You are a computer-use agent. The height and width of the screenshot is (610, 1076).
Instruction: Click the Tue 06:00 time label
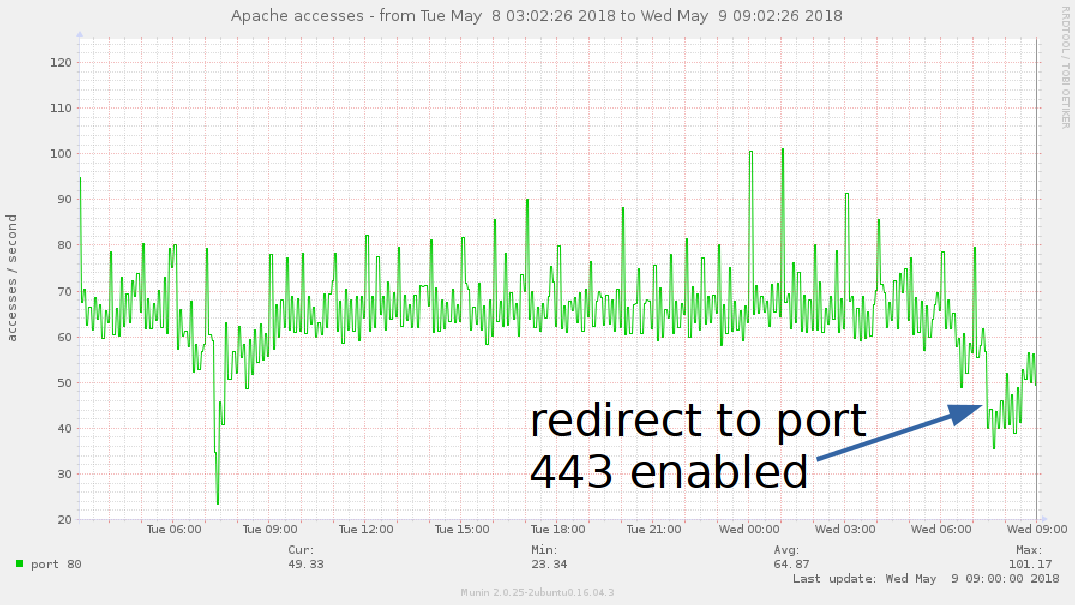coord(174,530)
